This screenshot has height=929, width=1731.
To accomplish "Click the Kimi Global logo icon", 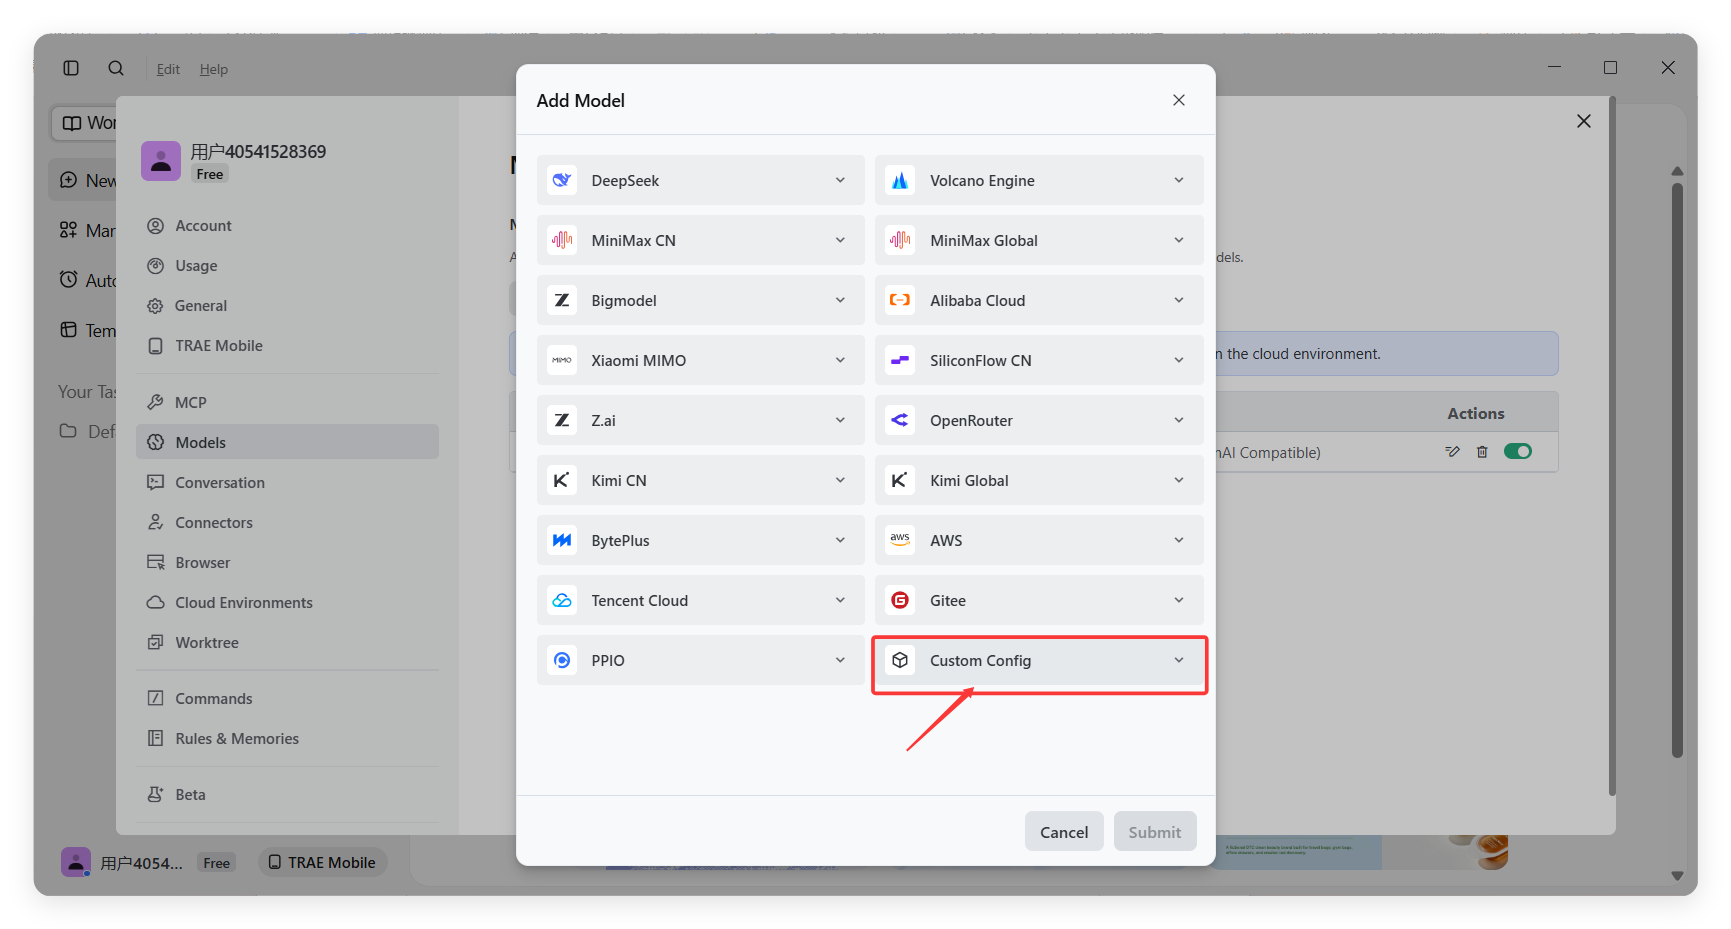I will pyautogui.click(x=900, y=480).
